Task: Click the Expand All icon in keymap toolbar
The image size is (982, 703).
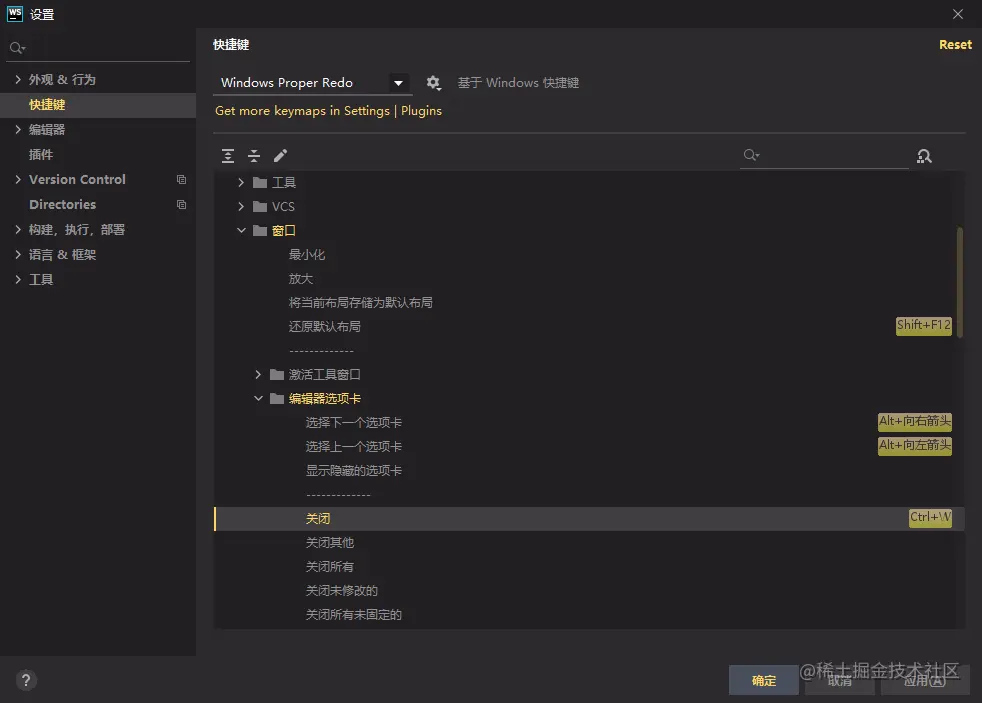Action: tap(228, 156)
